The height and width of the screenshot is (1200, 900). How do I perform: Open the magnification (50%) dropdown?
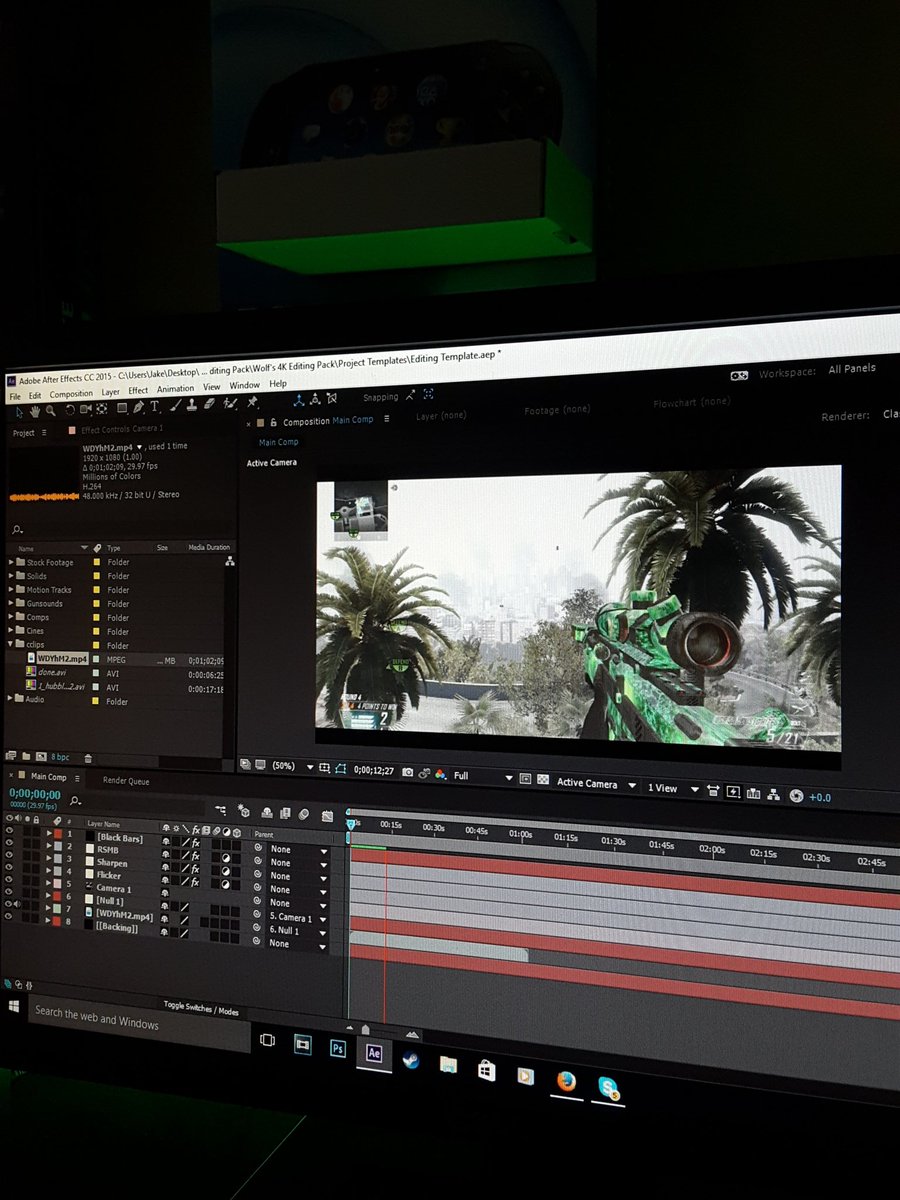(290, 767)
